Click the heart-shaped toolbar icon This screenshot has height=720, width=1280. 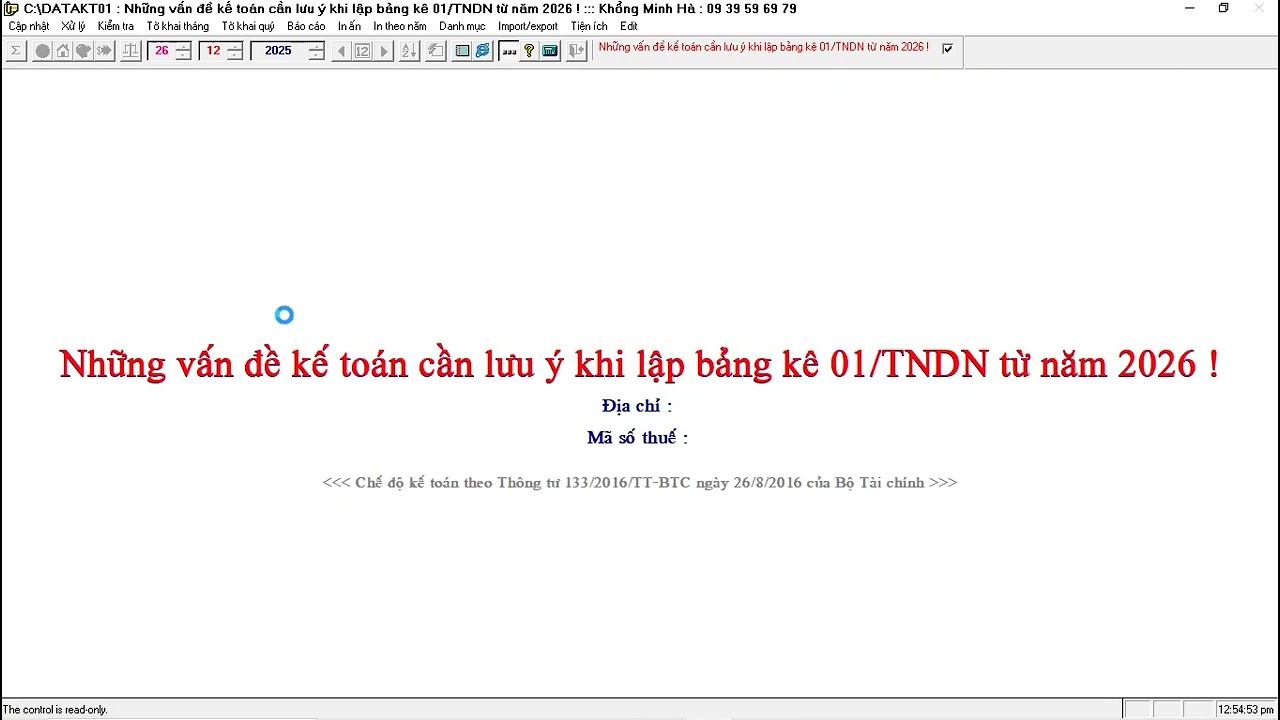pos(83,50)
